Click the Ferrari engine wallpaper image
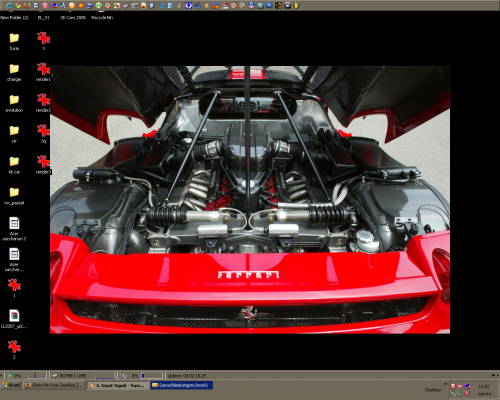Viewport: 500px width, 400px height. pyautogui.click(x=250, y=200)
